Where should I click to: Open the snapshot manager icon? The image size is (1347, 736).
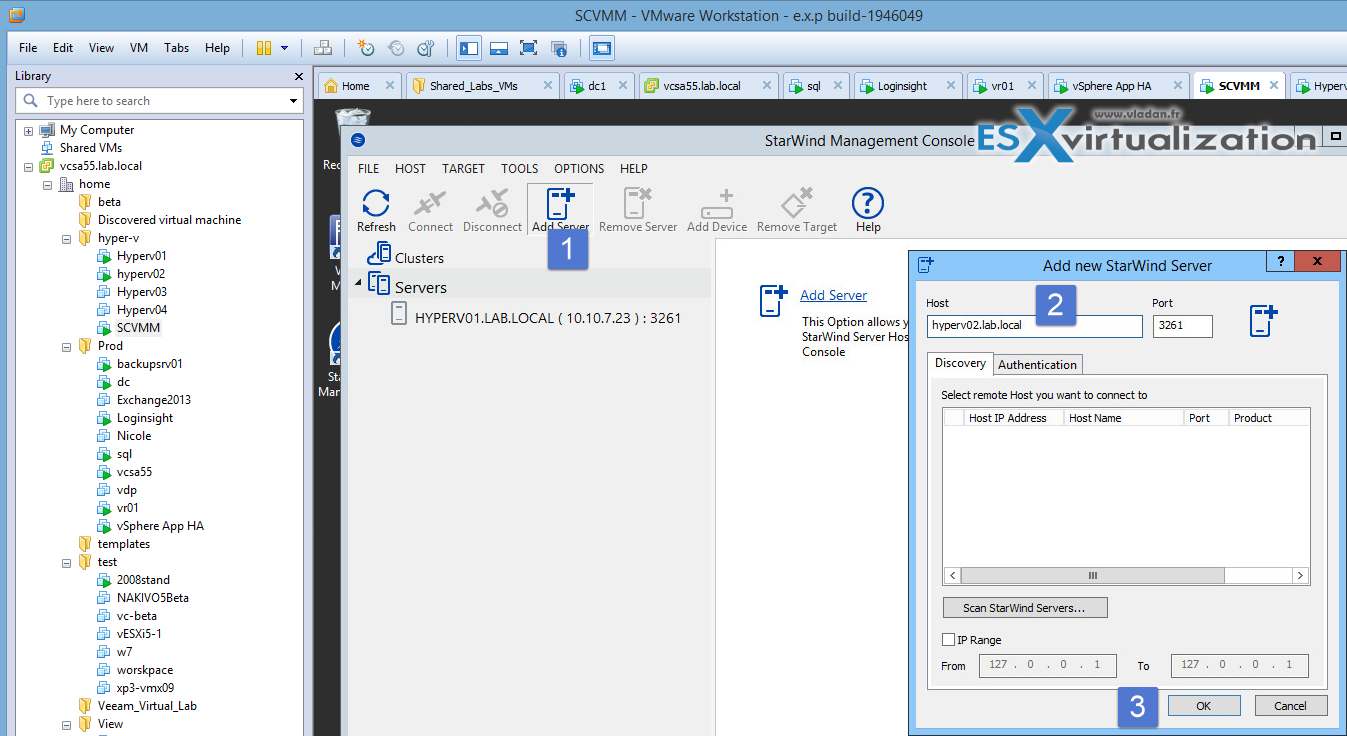tap(426, 47)
